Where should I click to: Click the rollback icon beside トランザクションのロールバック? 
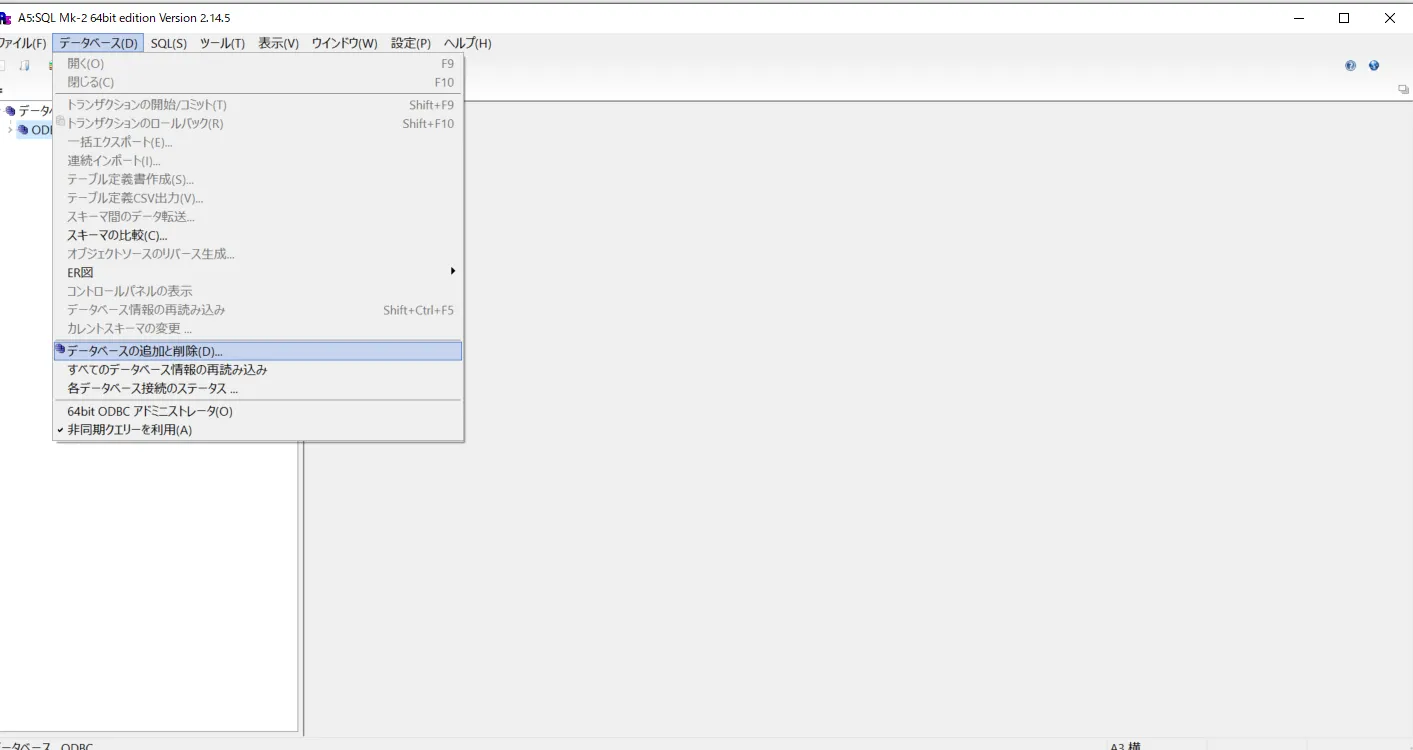[60, 120]
